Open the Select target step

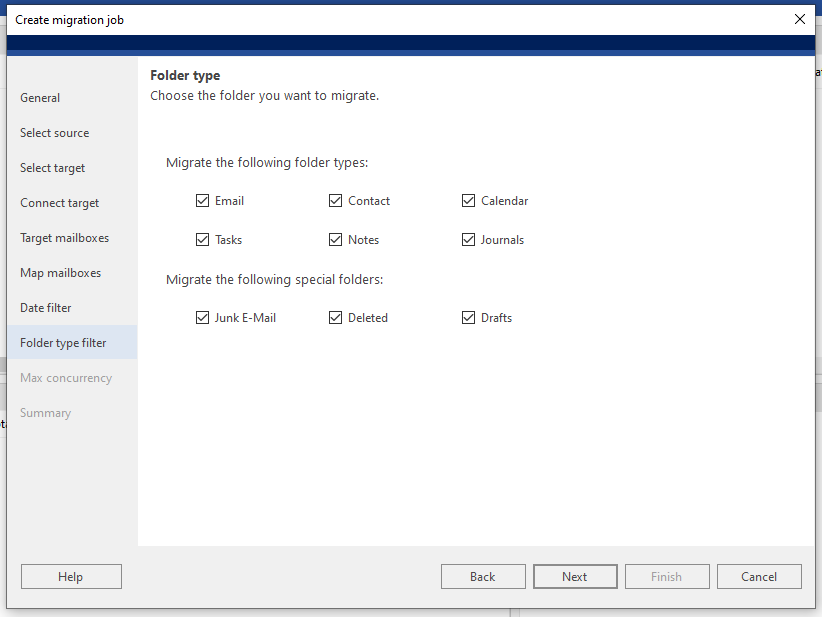[52, 167]
